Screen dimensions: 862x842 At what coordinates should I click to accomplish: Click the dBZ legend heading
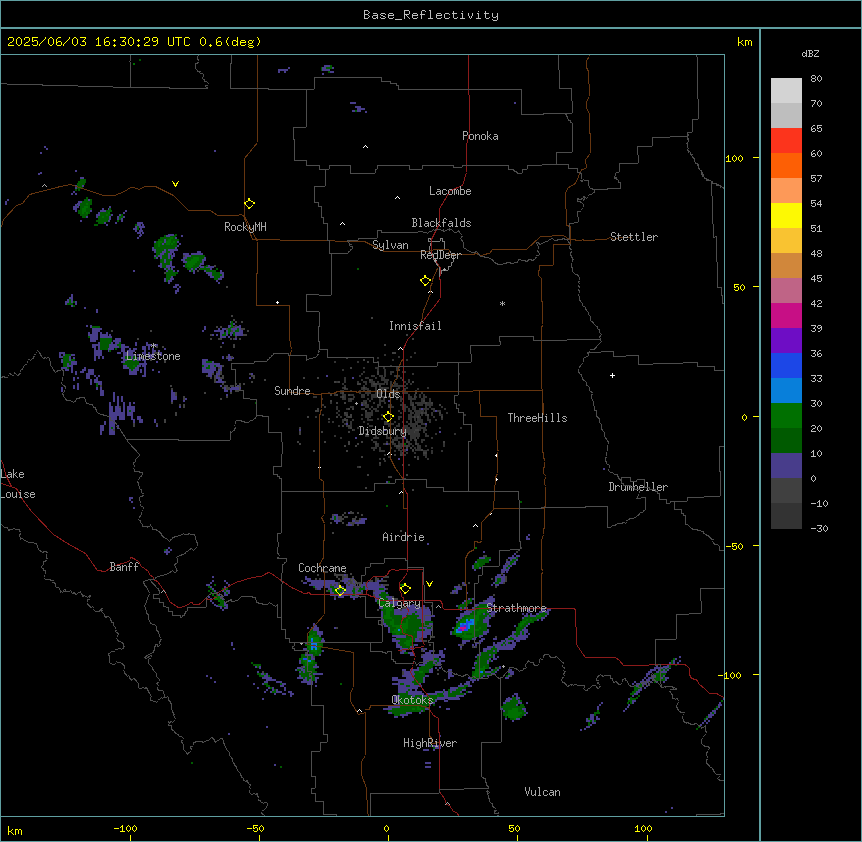click(x=810, y=53)
